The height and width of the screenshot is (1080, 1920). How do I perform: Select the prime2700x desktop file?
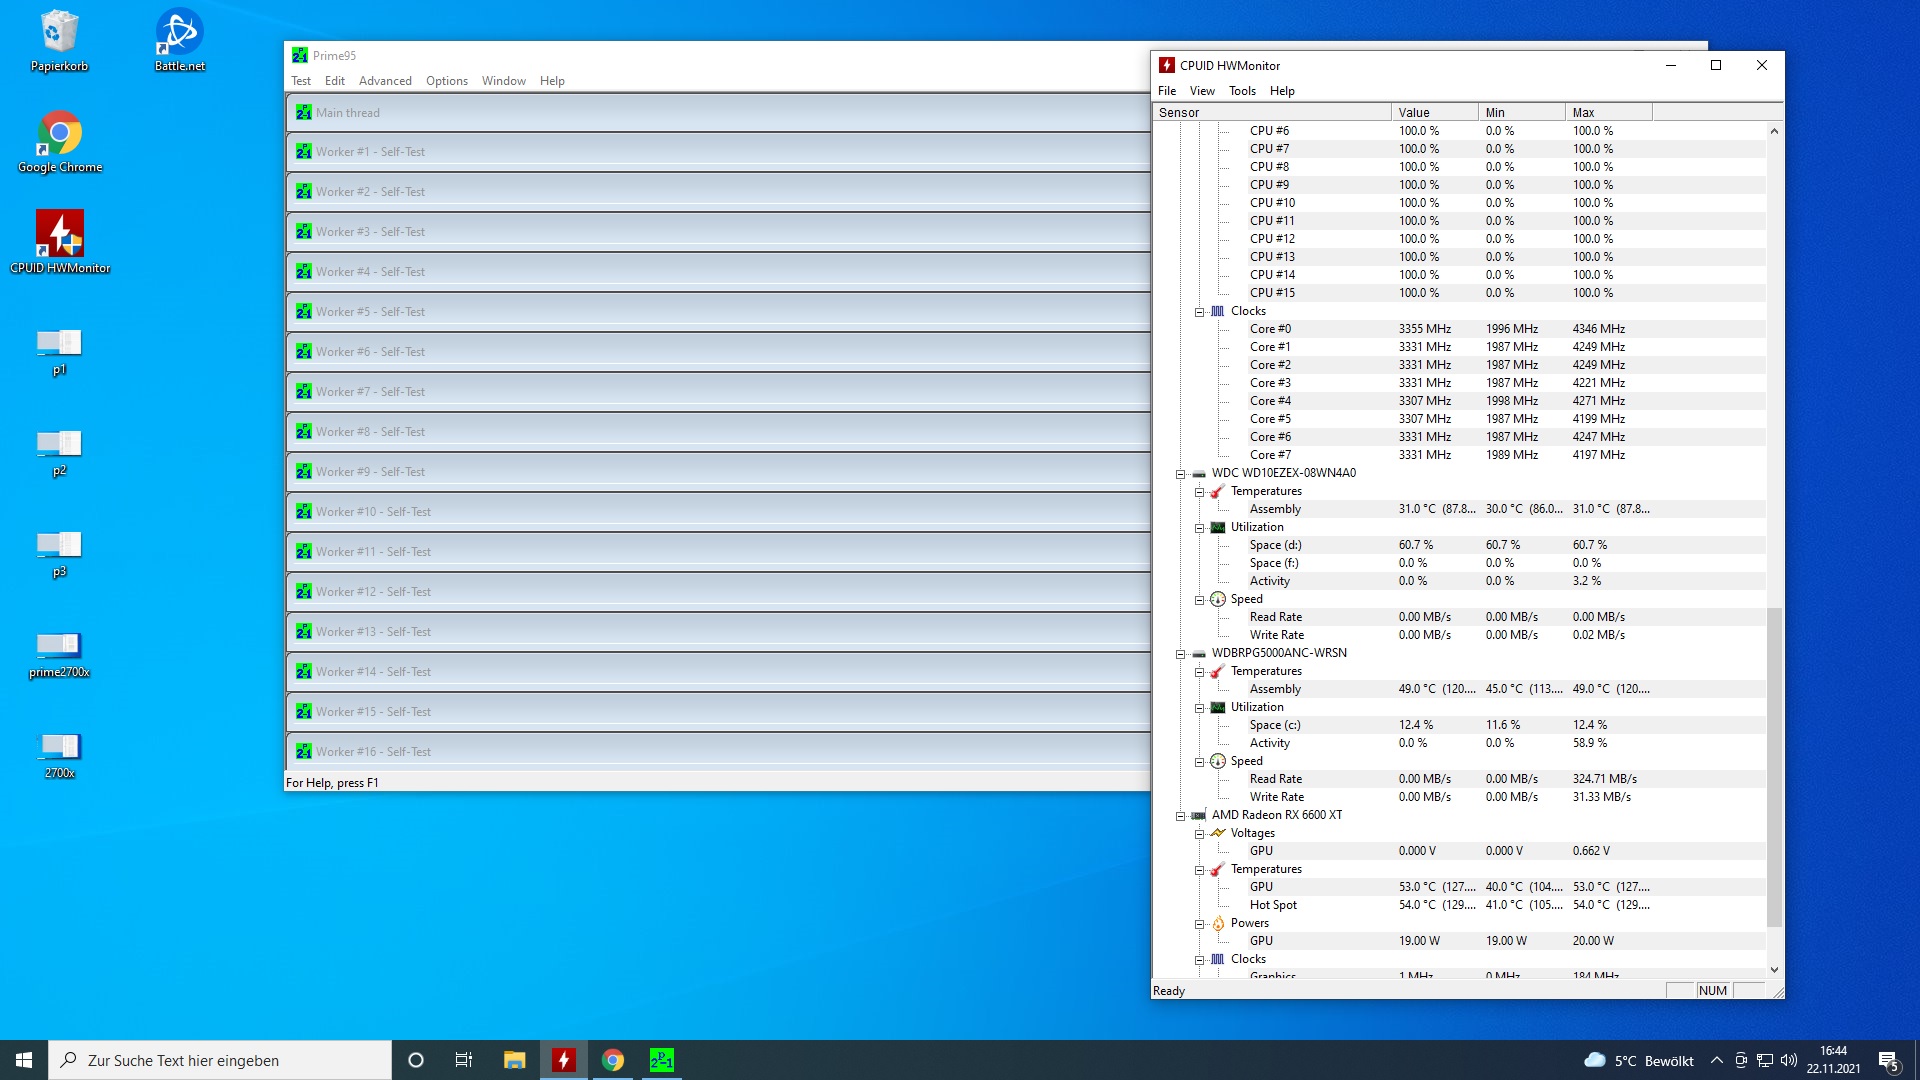[59, 652]
